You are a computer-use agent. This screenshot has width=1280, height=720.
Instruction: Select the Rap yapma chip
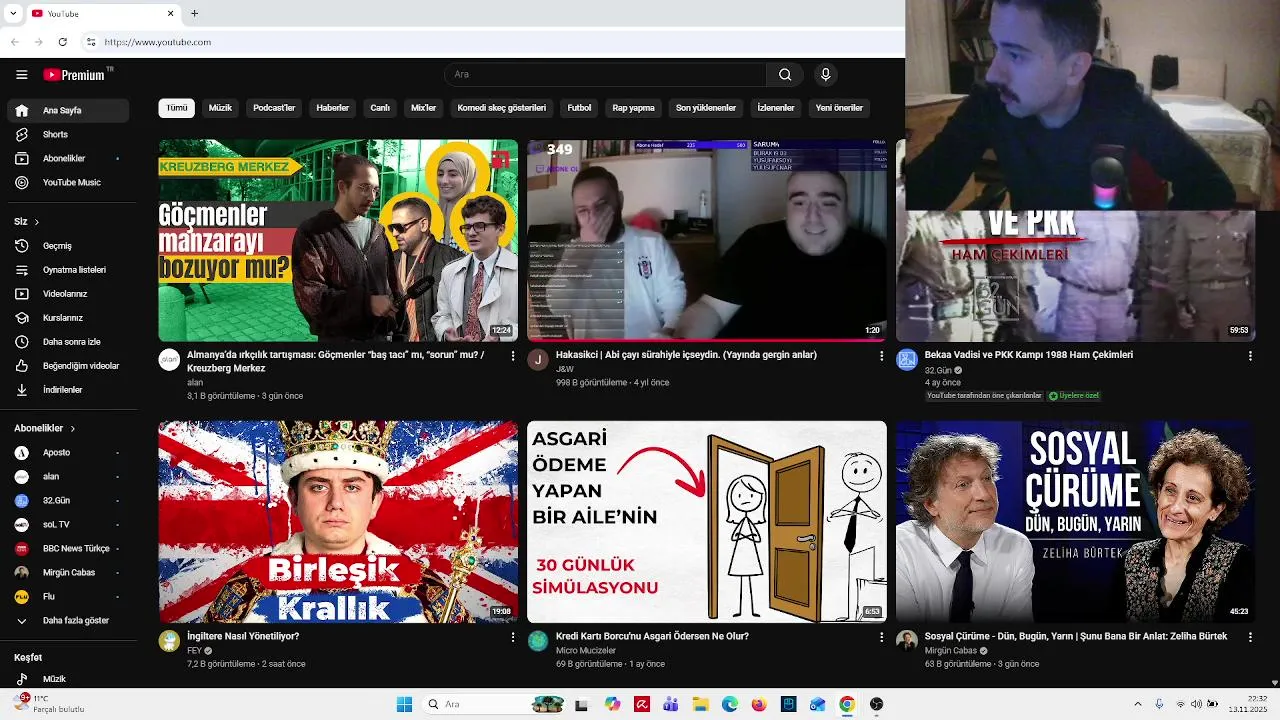[634, 108]
